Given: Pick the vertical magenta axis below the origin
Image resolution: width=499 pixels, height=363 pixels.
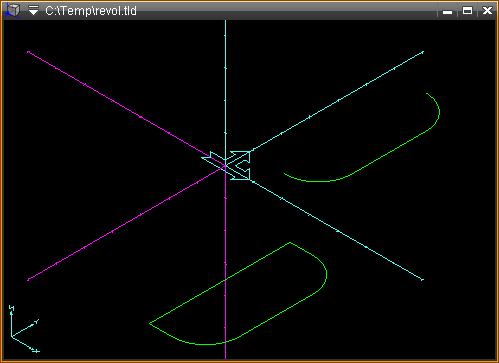Looking at the screenshot, I should tap(226, 263).
